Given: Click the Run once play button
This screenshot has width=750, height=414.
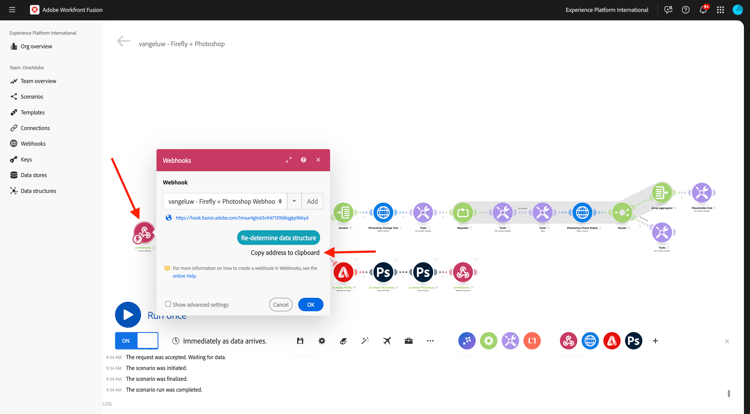Looking at the screenshot, I should click(x=128, y=315).
